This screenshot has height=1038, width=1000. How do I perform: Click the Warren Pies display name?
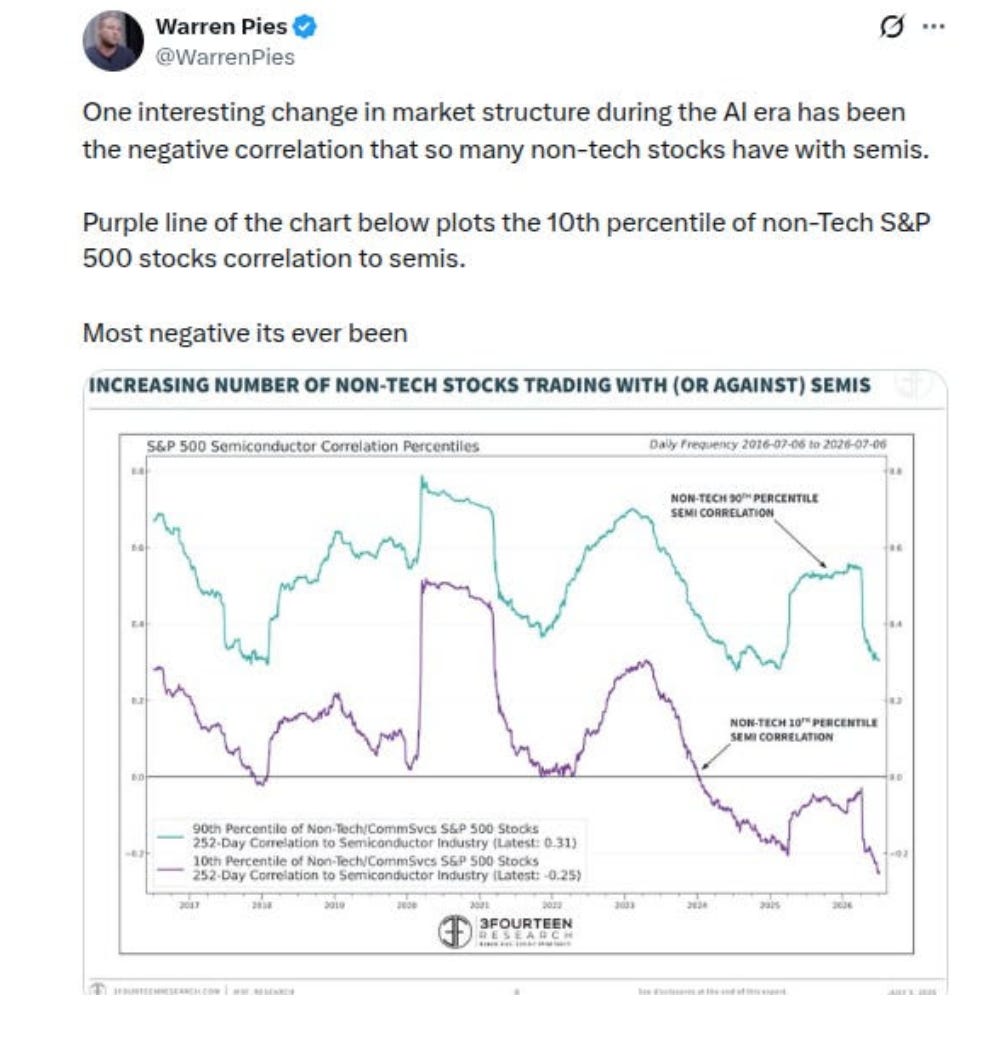coord(221,26)
